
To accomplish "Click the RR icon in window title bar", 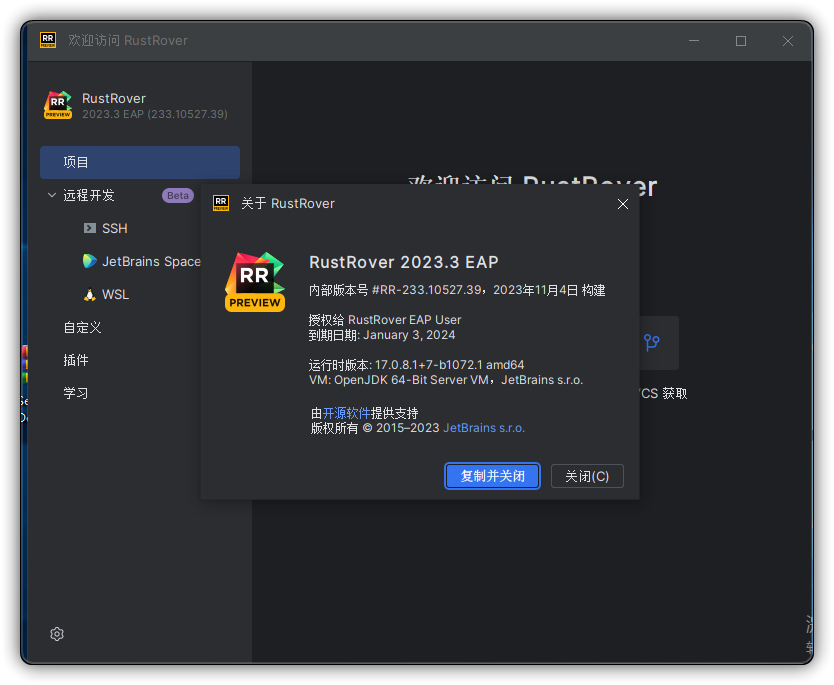I will [x=48, y=40].
